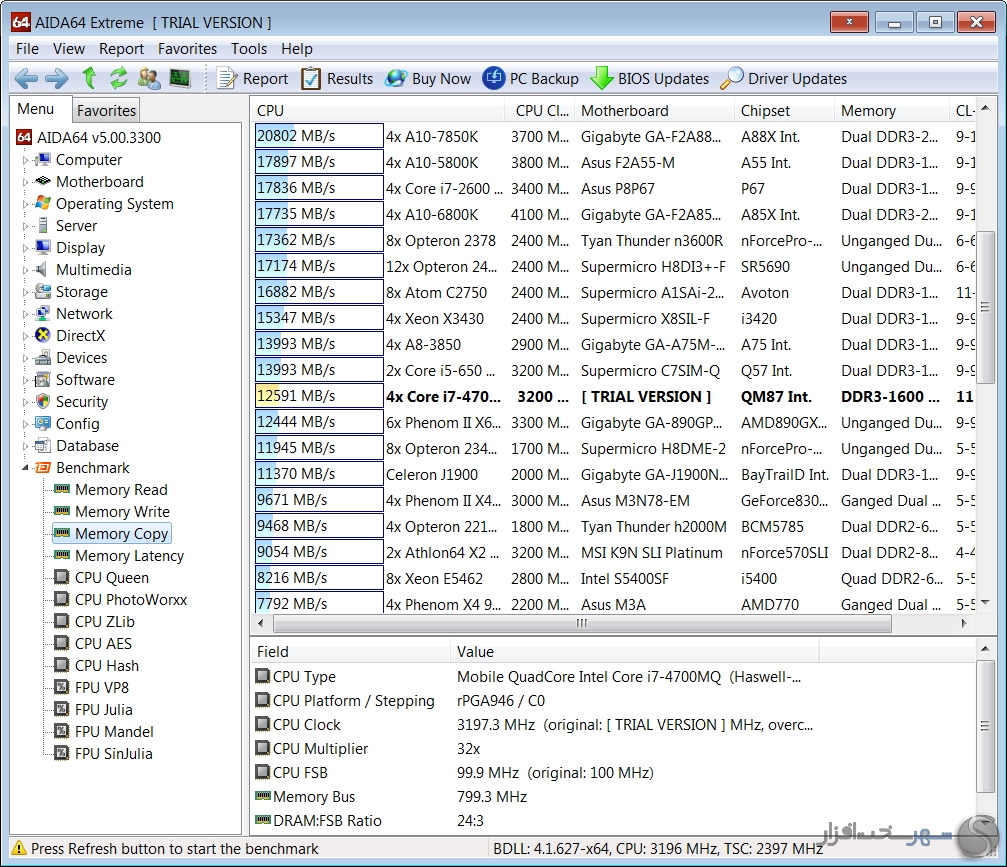Expand the Operating System tree node
This screenshot has width=1007, height=867.
click(26, 204)
